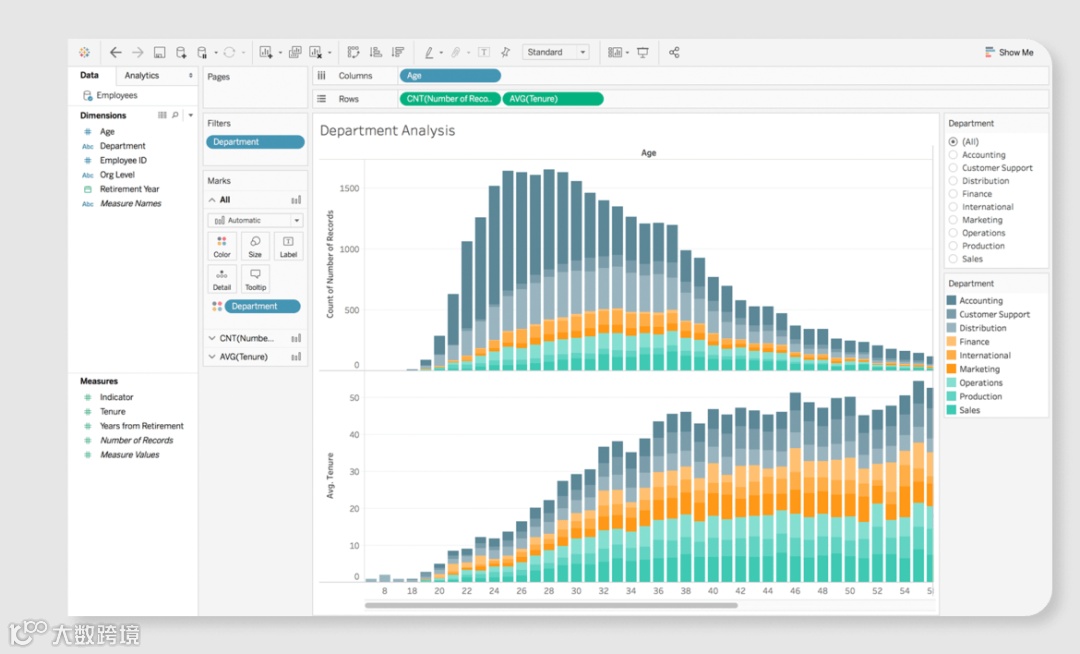Switch to the Data tab

tap(90, 75)
